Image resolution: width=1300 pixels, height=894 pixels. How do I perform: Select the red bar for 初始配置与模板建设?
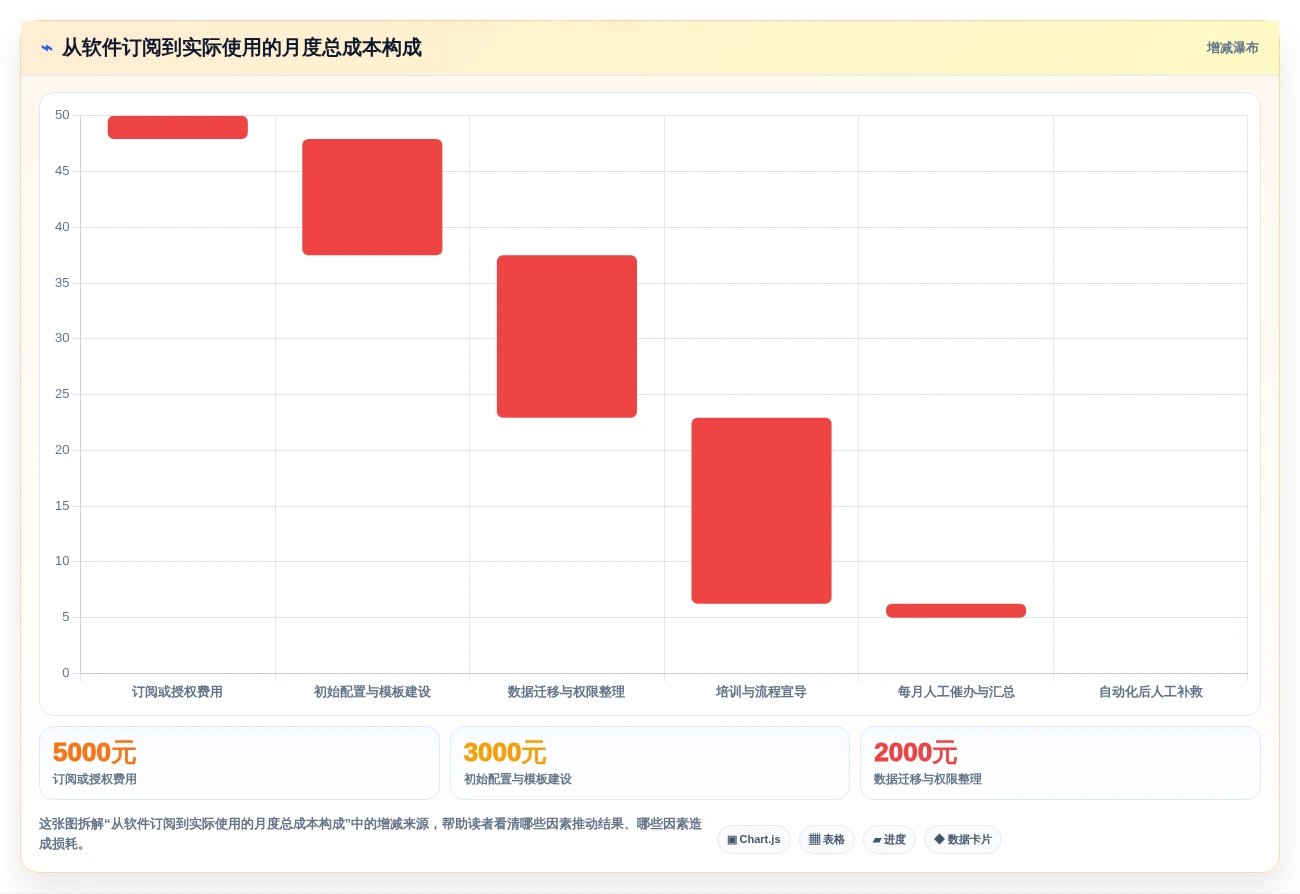[372, 197]
